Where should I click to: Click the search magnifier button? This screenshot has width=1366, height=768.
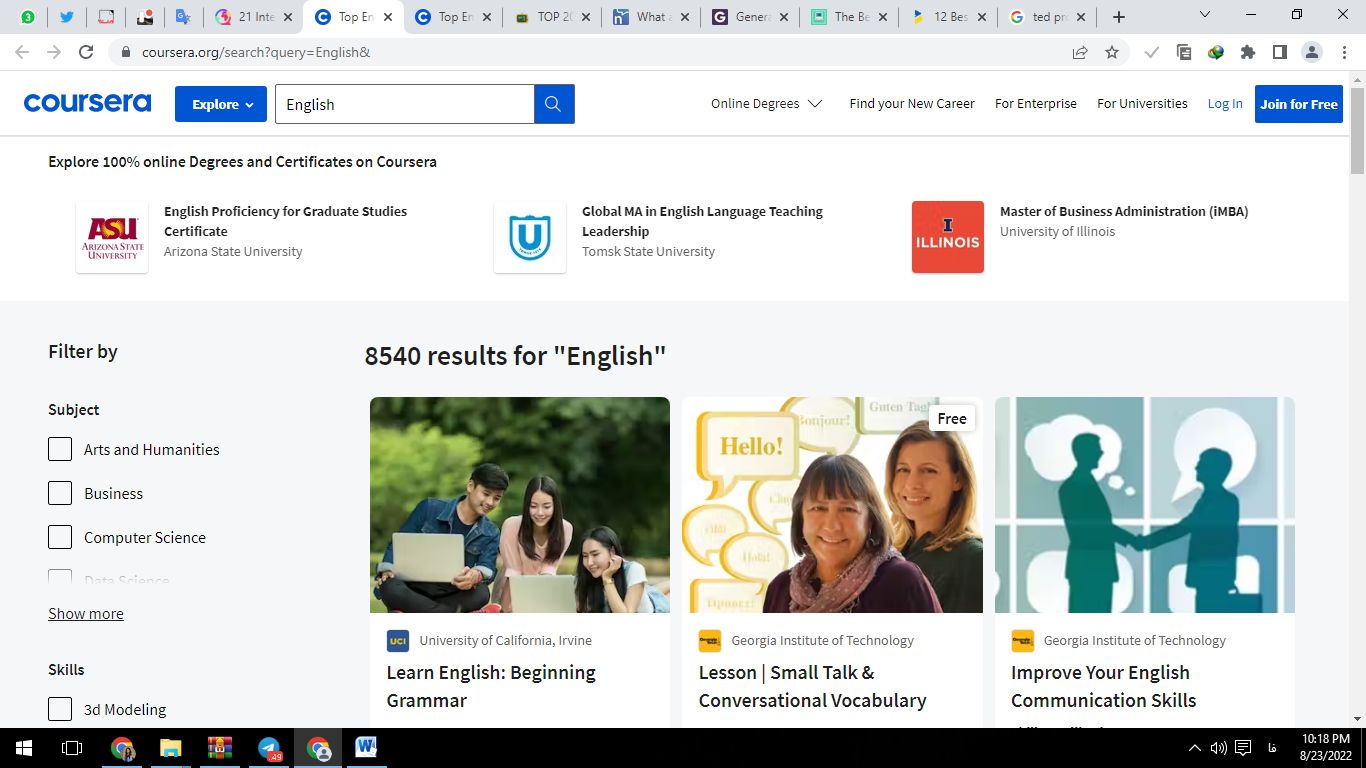point(554,104)
